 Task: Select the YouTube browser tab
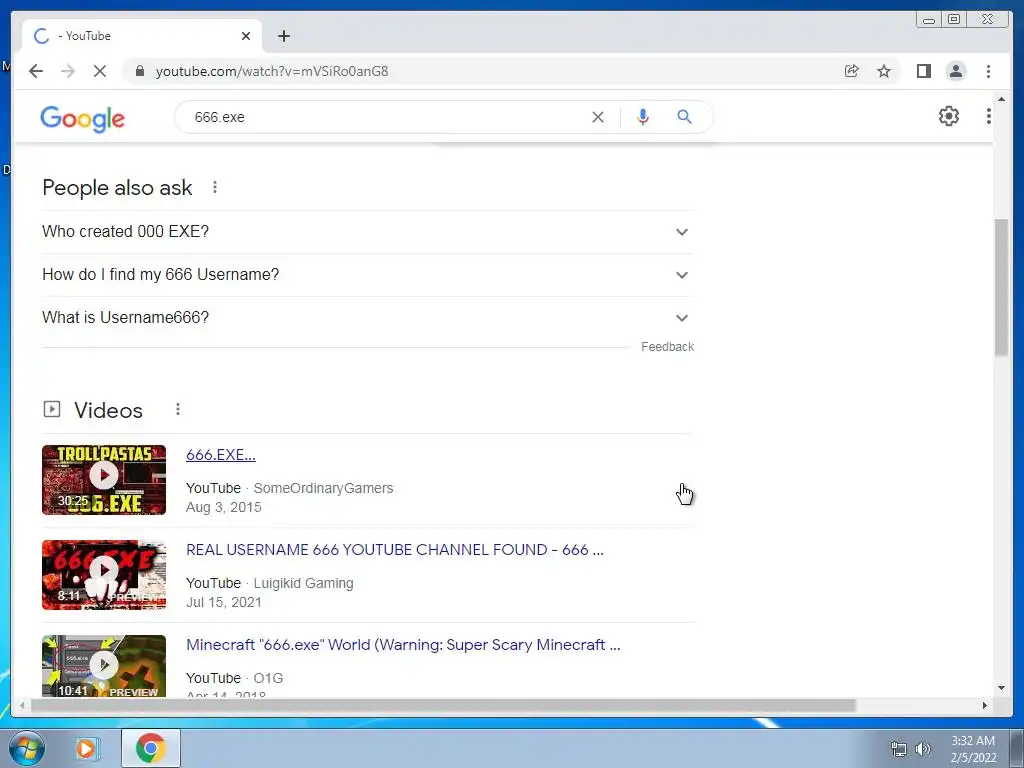(142, 36)
